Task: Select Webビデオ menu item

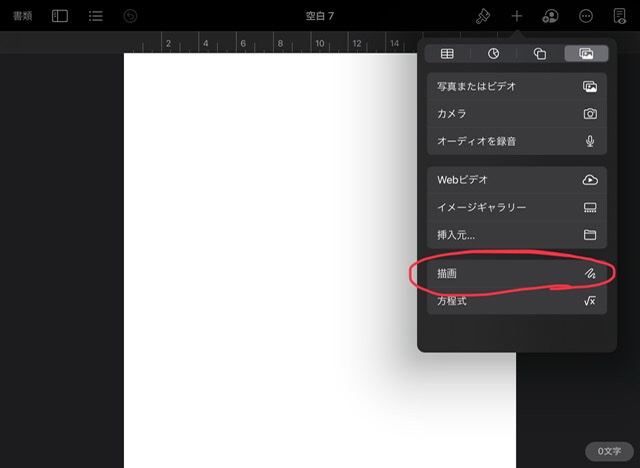Action: tap(516, 180)
